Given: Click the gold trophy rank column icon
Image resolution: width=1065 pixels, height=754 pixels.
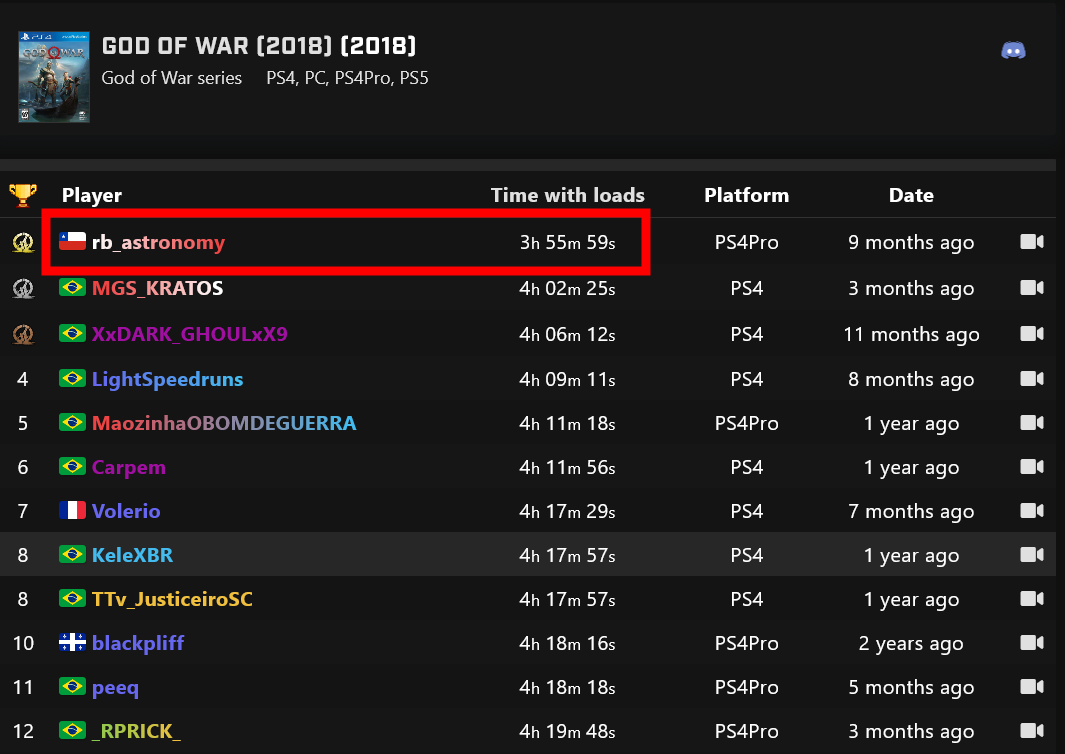Looking at the screenshot, I should (x=22, y=196).
